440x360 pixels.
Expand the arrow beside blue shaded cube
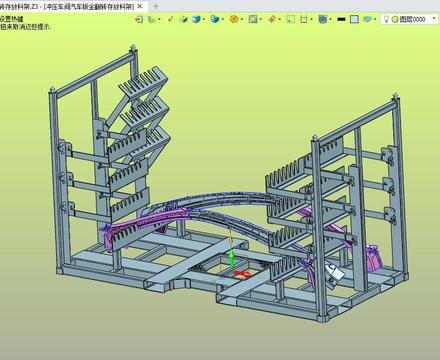(x=204, y=19)
